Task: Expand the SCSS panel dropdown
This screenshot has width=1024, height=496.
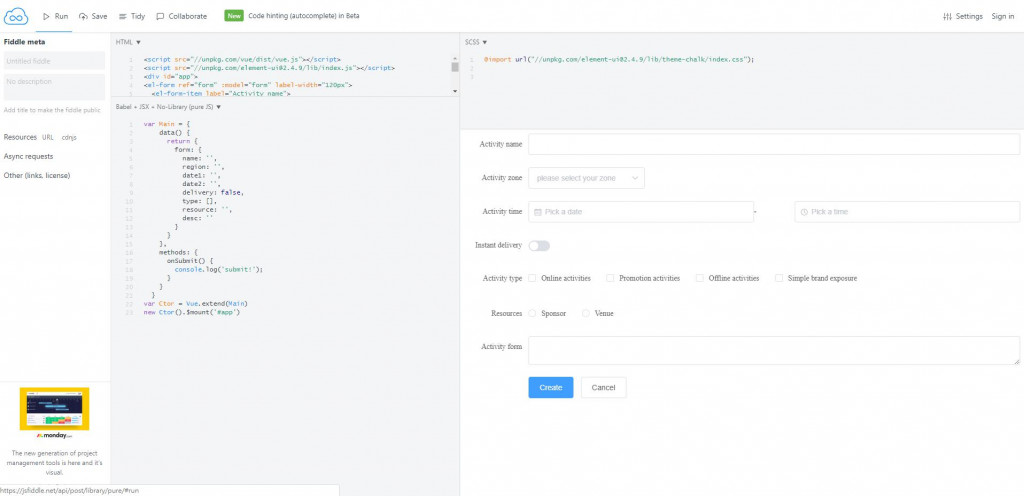Action: [475, 42]
